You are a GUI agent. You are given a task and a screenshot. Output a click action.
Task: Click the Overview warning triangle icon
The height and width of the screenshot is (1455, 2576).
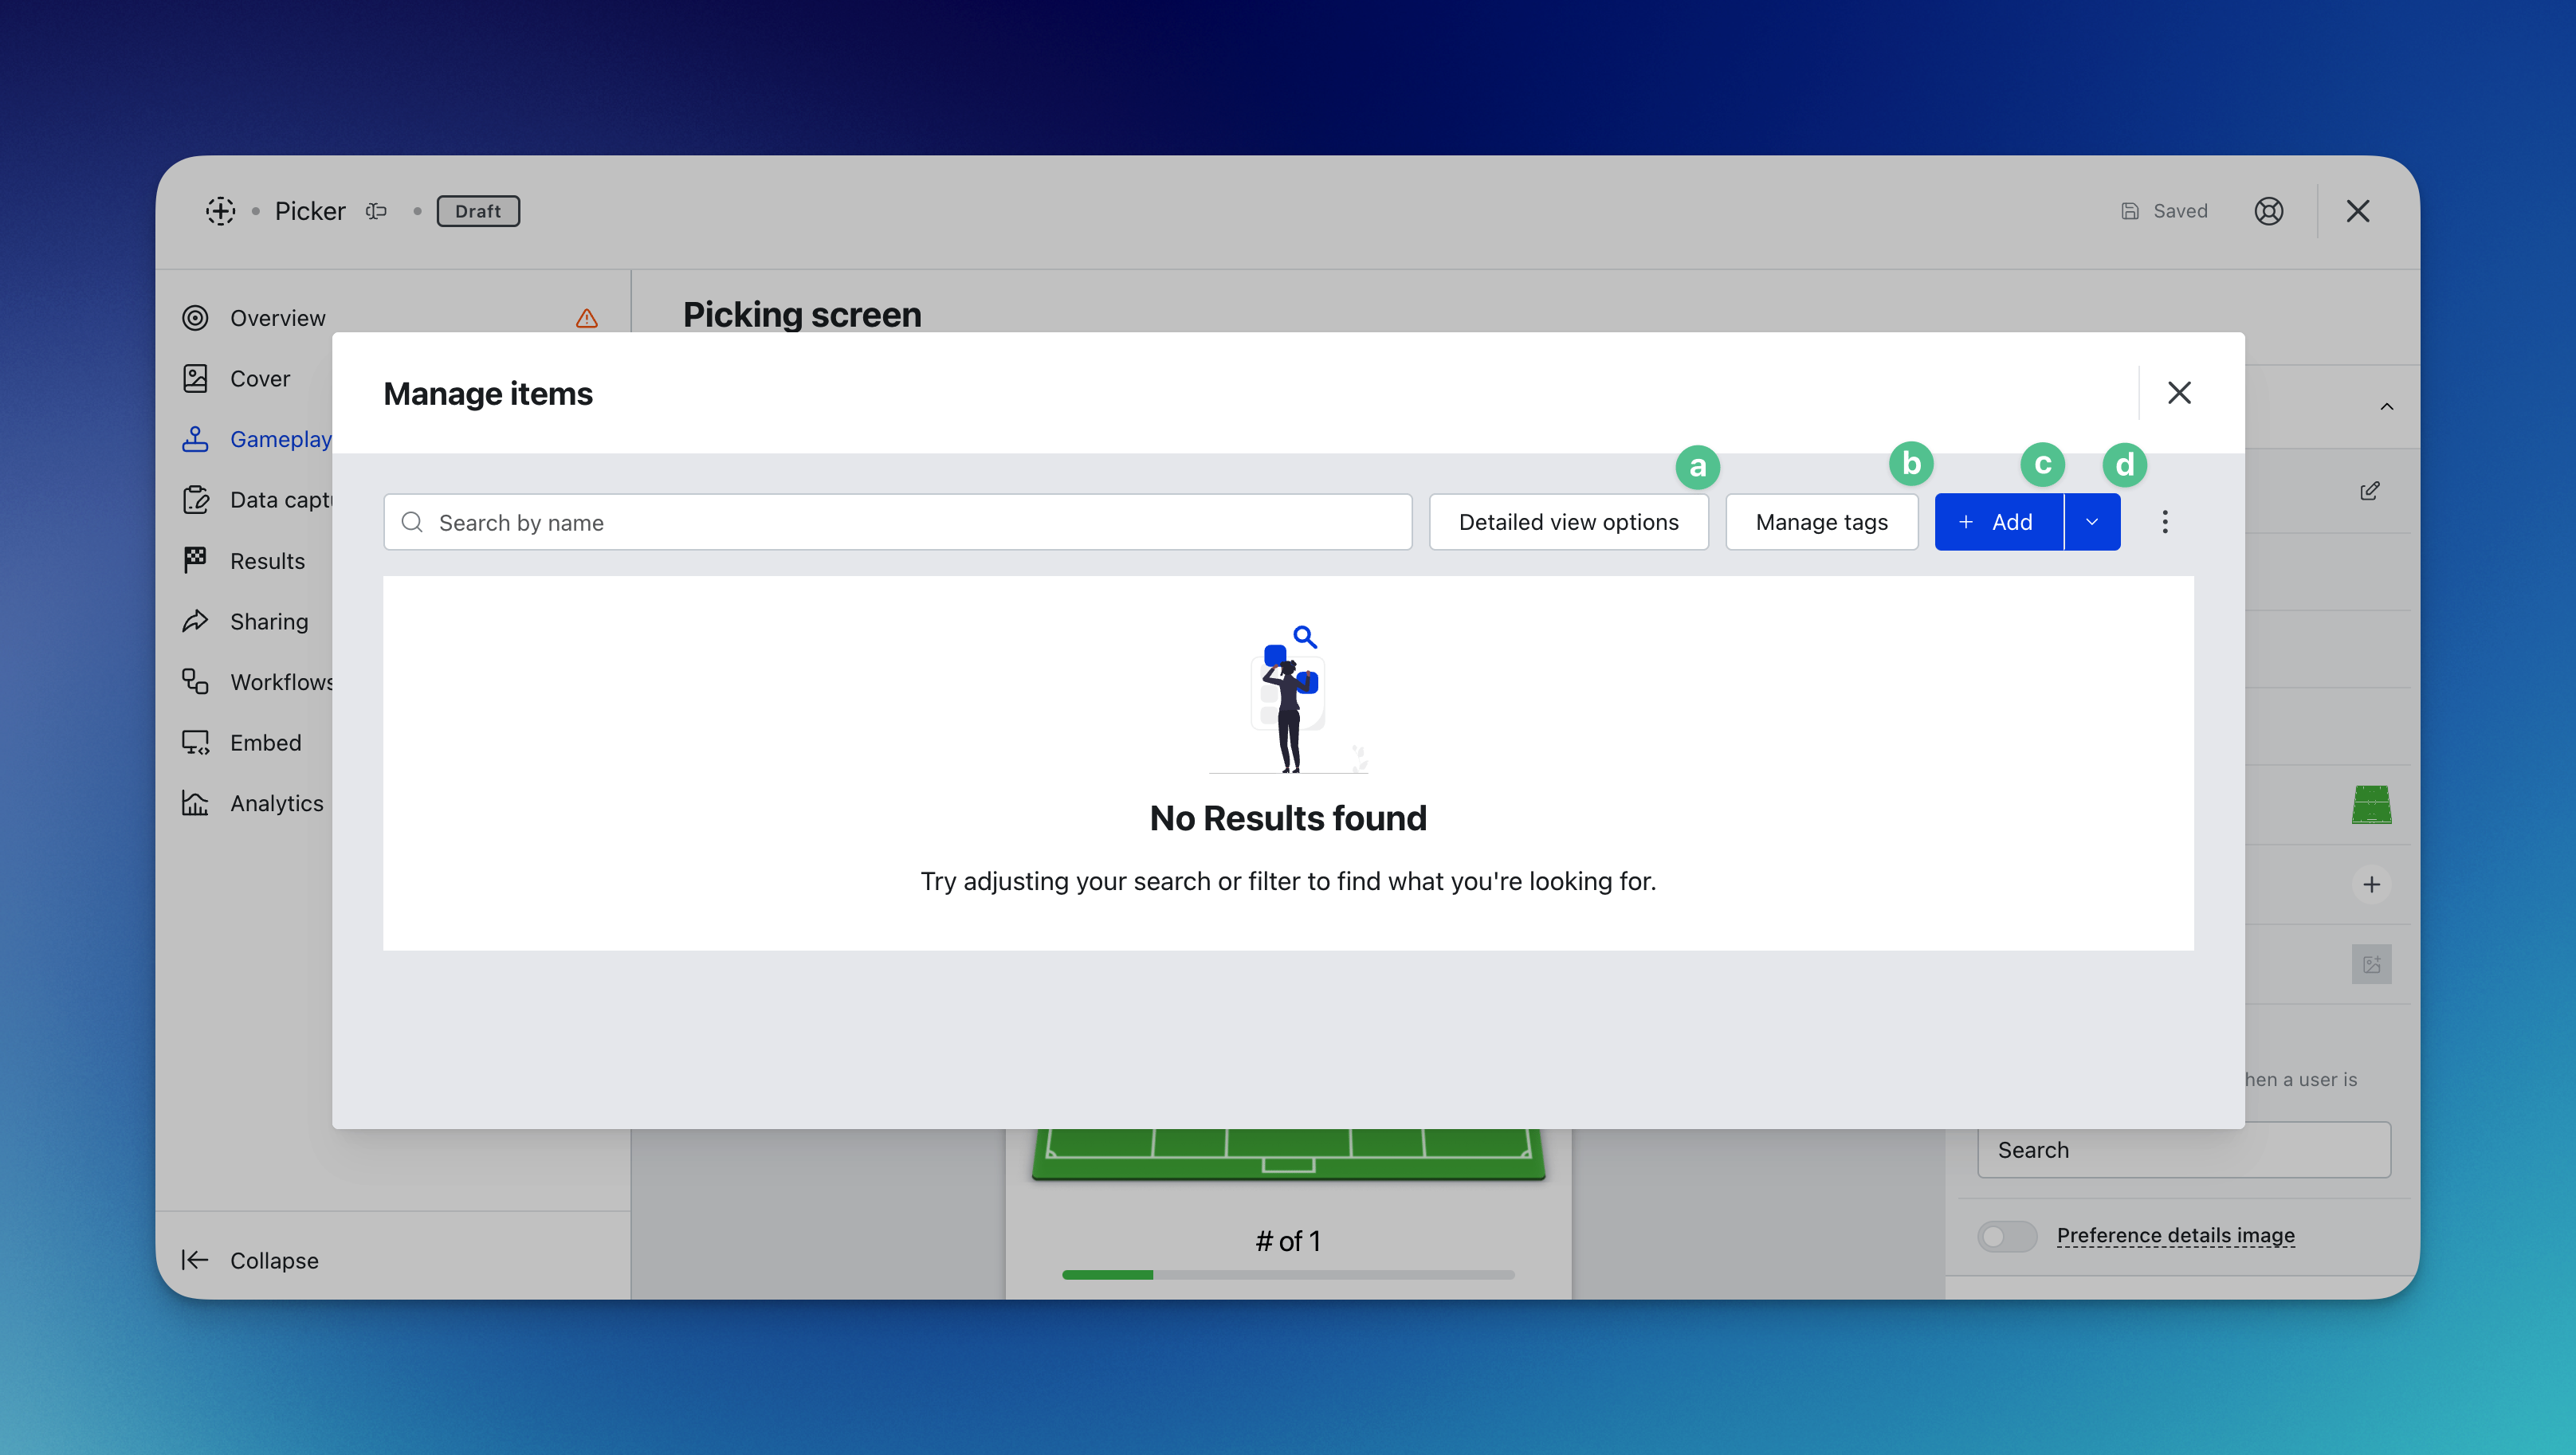point(587,318)
